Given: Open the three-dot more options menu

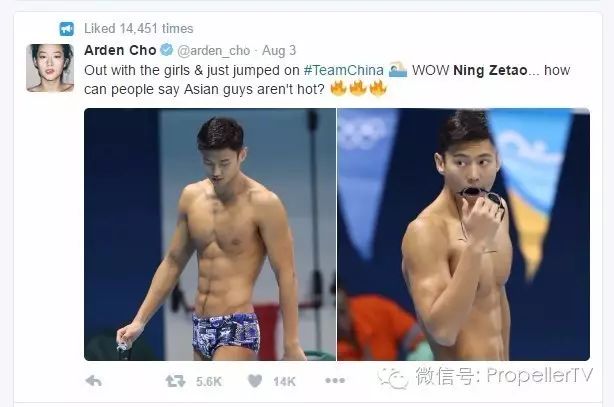Looking at the screenshot, I should coord(335,380).
